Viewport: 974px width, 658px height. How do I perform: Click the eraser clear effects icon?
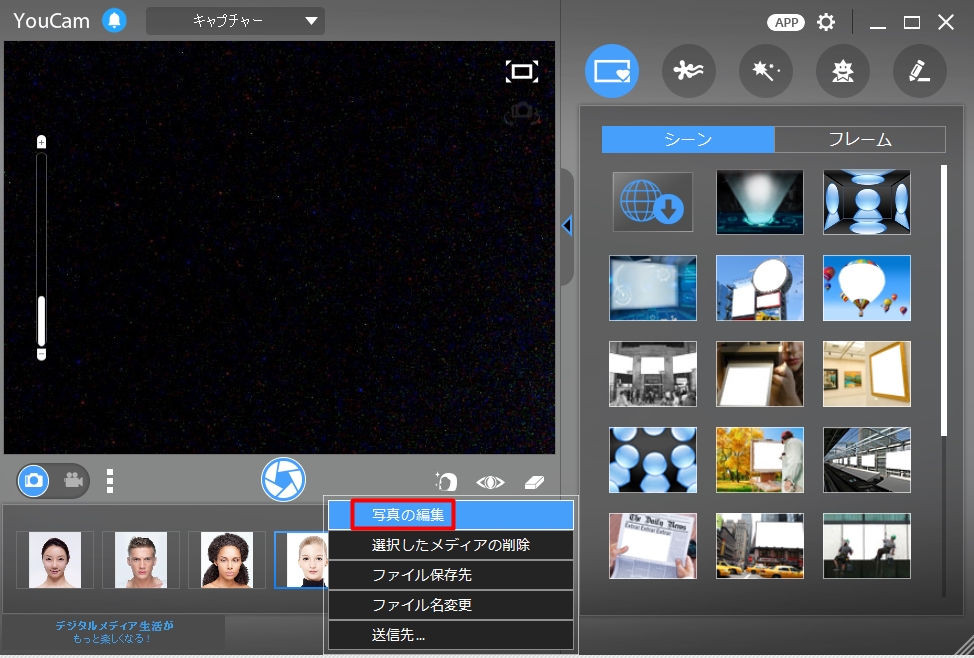tap(534, 482)
